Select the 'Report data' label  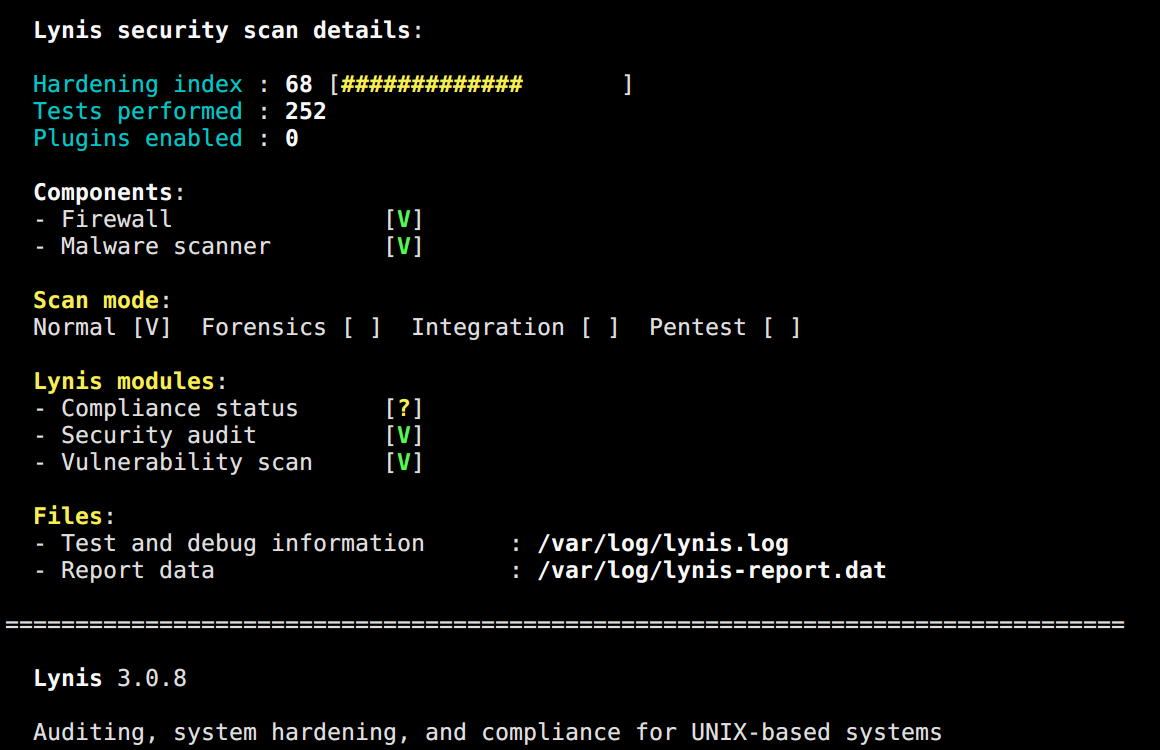[138, 570]
